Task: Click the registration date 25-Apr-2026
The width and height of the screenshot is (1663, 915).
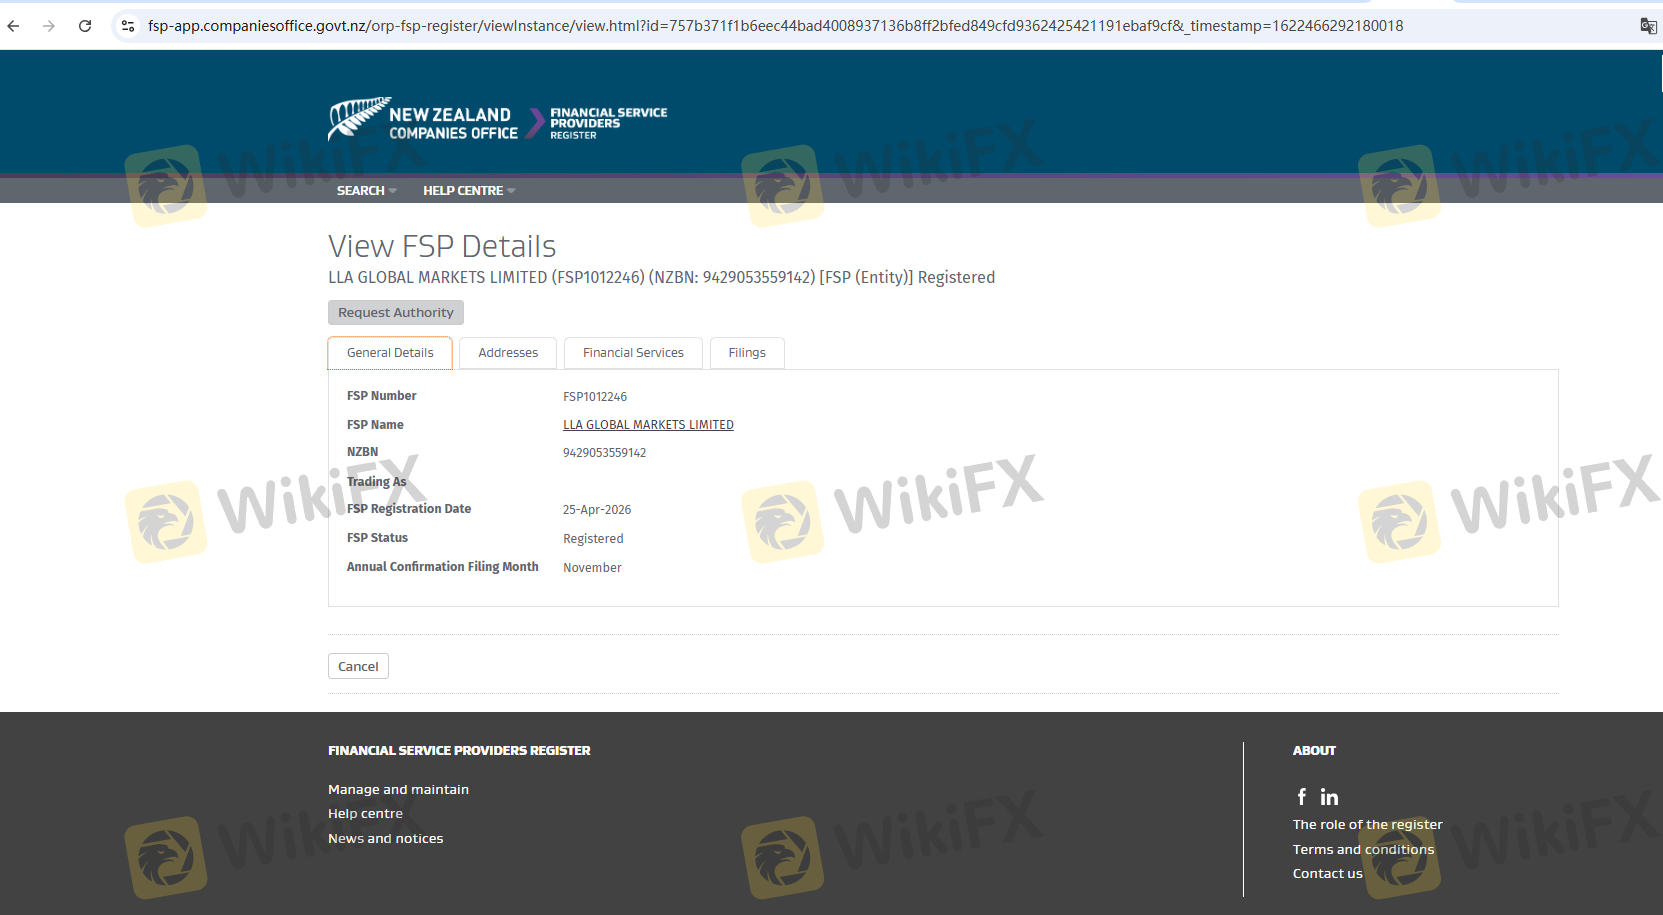Action: point(597,510)
